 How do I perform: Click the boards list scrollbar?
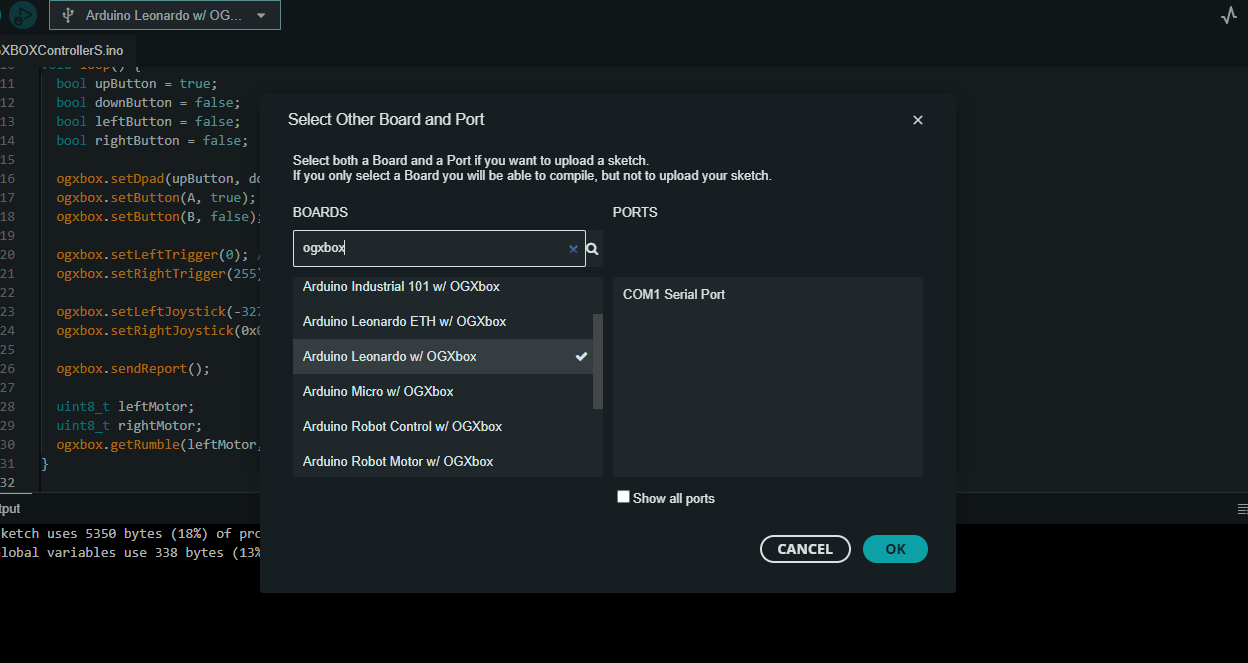(598, 361)
